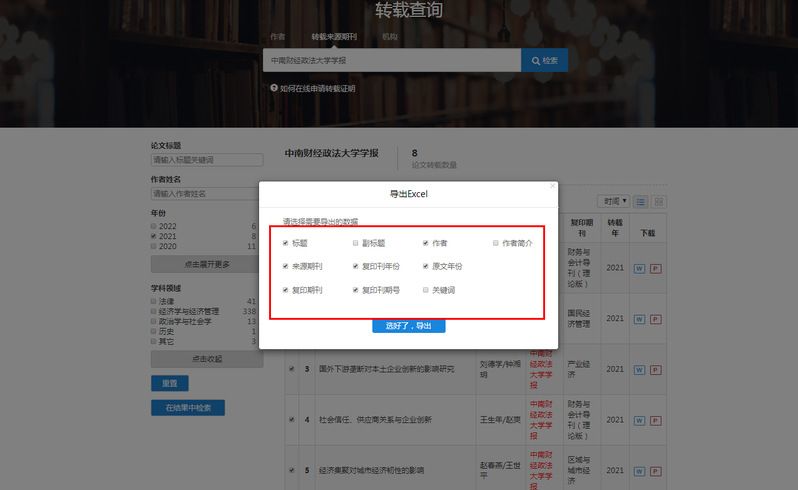Open the 时间 sort dropdown
The width and height of the screenshot is (798, 490).
[613, 202]
